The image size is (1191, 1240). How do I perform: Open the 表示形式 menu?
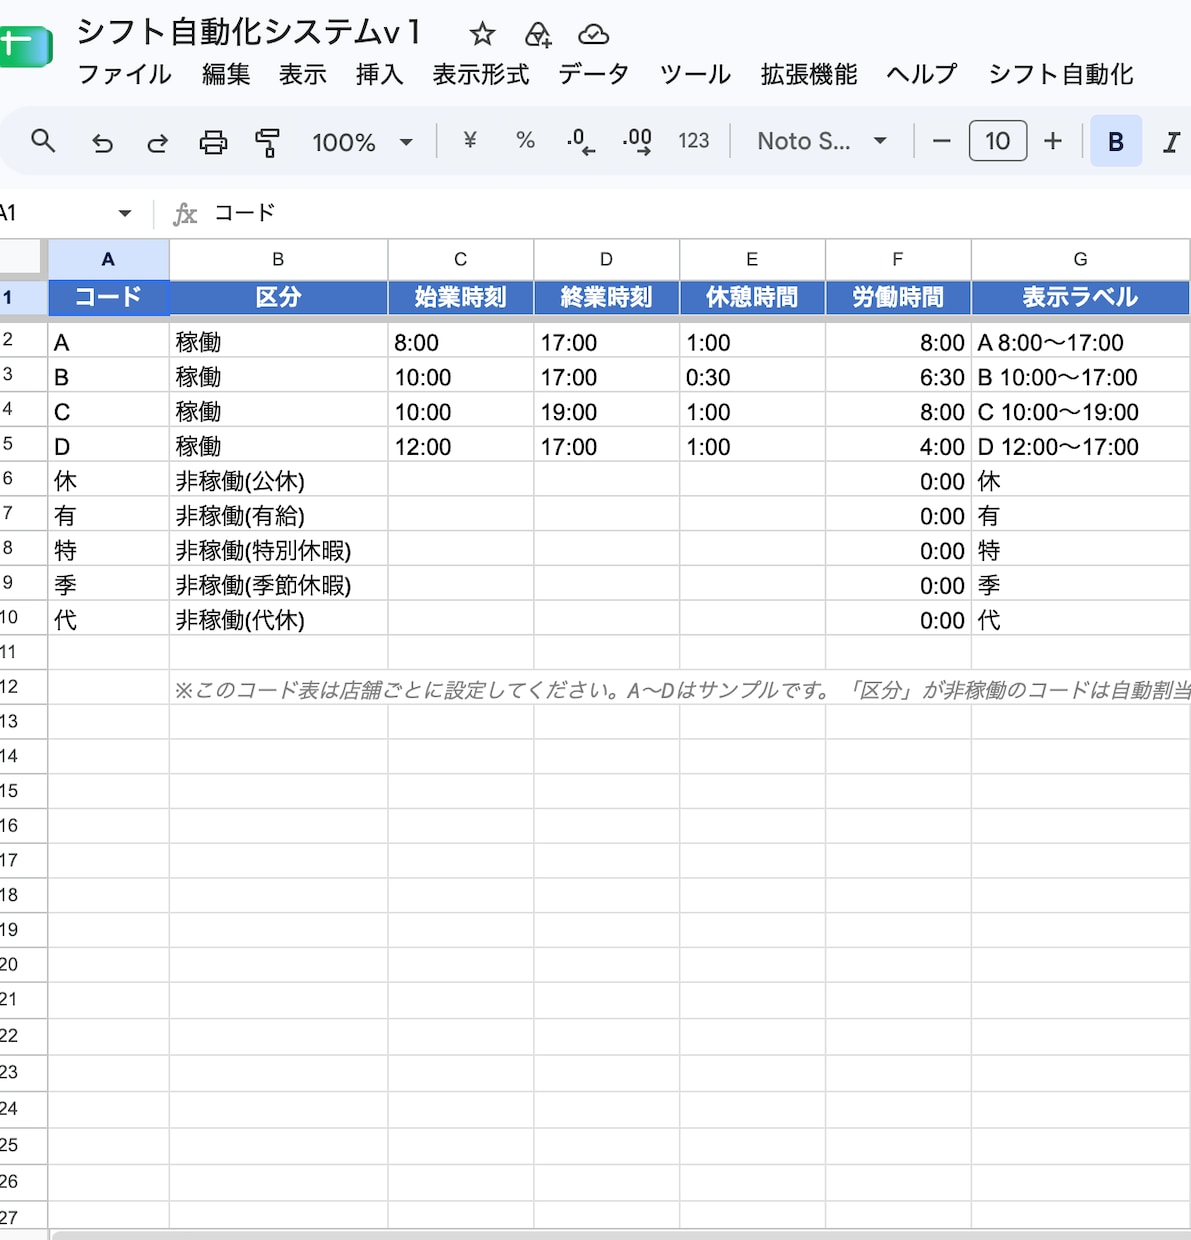[x=481, y=75]
